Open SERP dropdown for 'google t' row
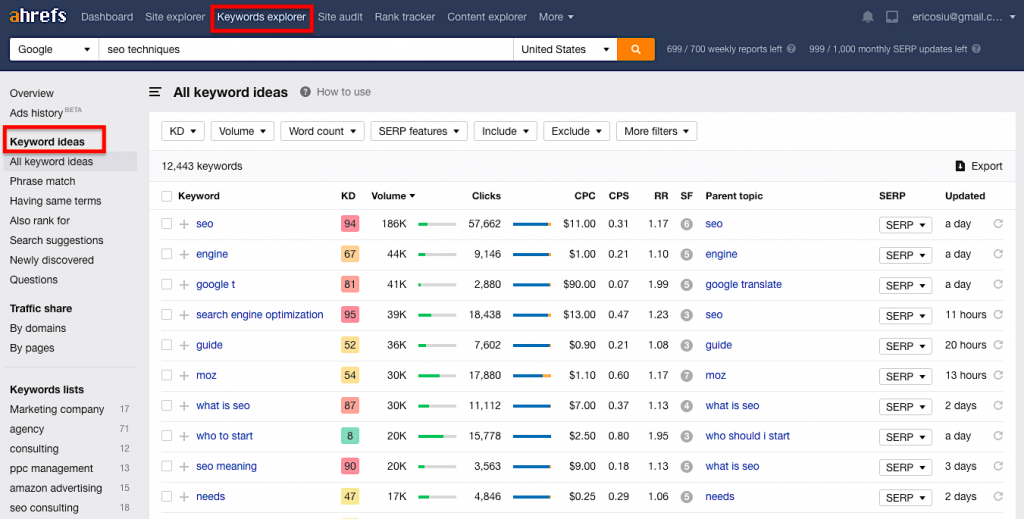1024x519 pixels. tap(905, 285)
